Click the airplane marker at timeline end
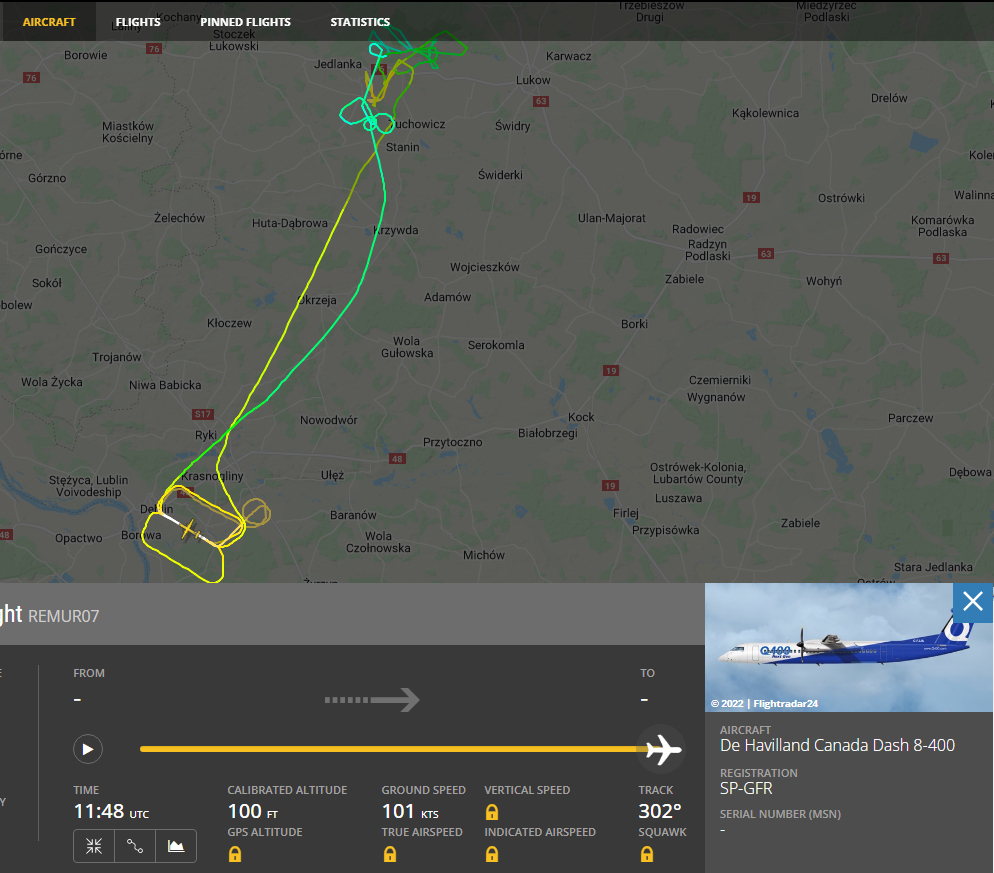The width and height of the screenshot is (994, 873). [x=663, y=749]
